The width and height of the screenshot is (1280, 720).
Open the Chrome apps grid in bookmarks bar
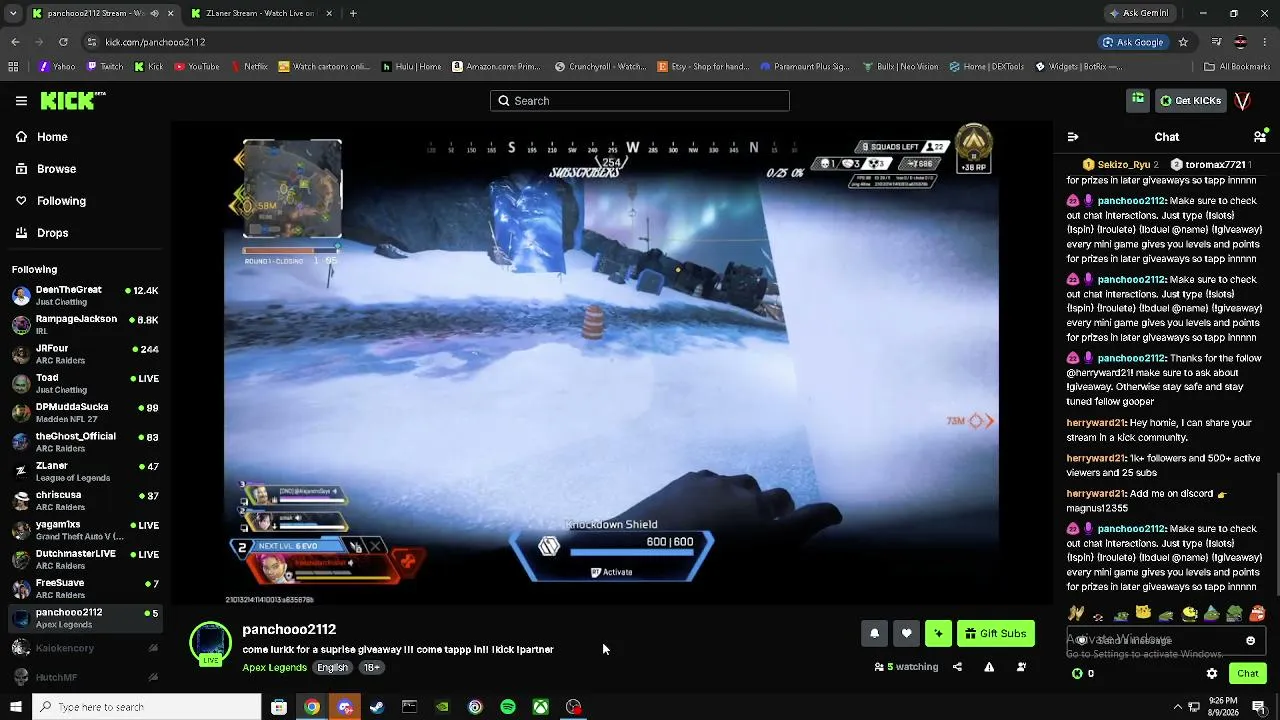[x=13, y=67]
